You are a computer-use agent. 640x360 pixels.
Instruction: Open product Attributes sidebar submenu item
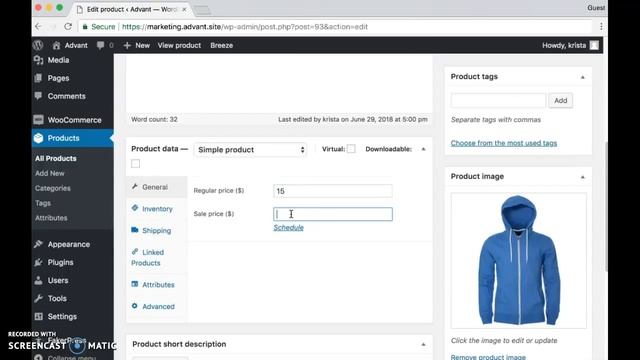(x=51, y=218)
